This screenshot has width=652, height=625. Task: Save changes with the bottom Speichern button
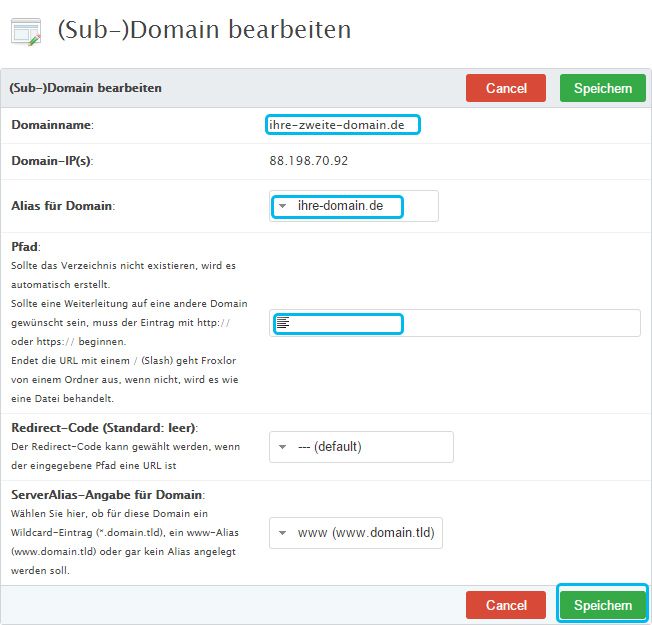click(x=602, y=605)
